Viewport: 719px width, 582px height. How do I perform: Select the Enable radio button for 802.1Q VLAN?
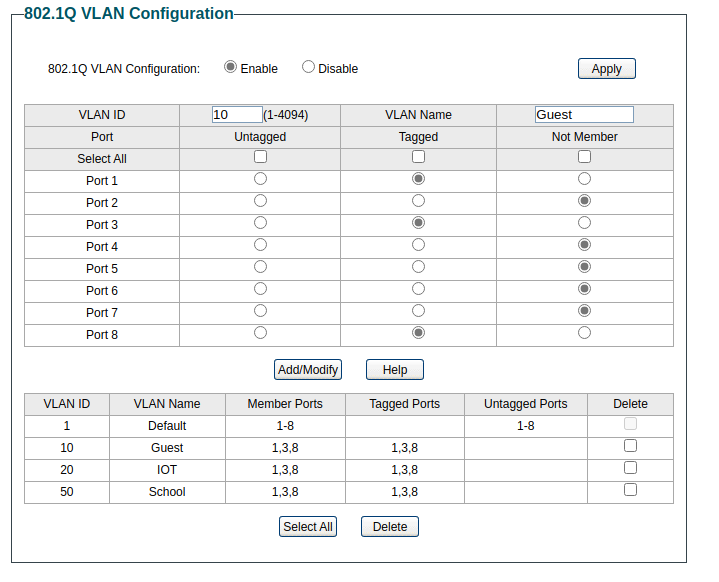(231, 67)
